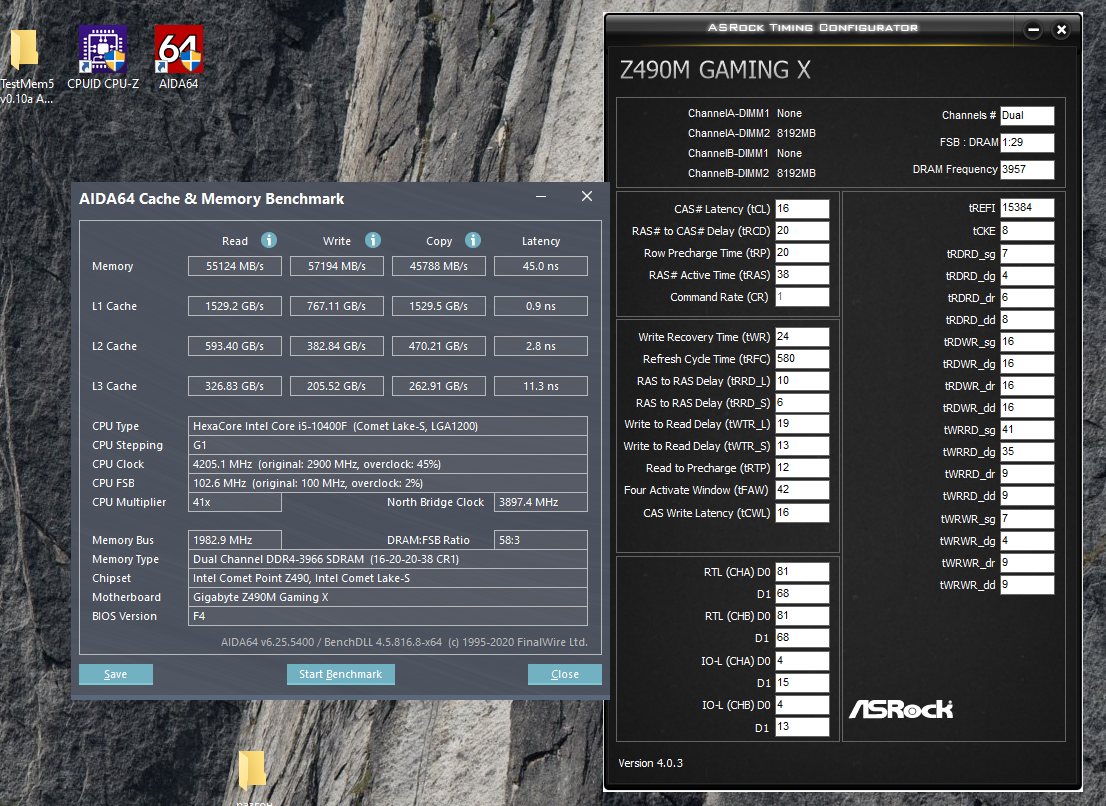
Task: Click the Memory Write value 57194 MB/s
Action: pyautogui.click(x=337, y=266)
